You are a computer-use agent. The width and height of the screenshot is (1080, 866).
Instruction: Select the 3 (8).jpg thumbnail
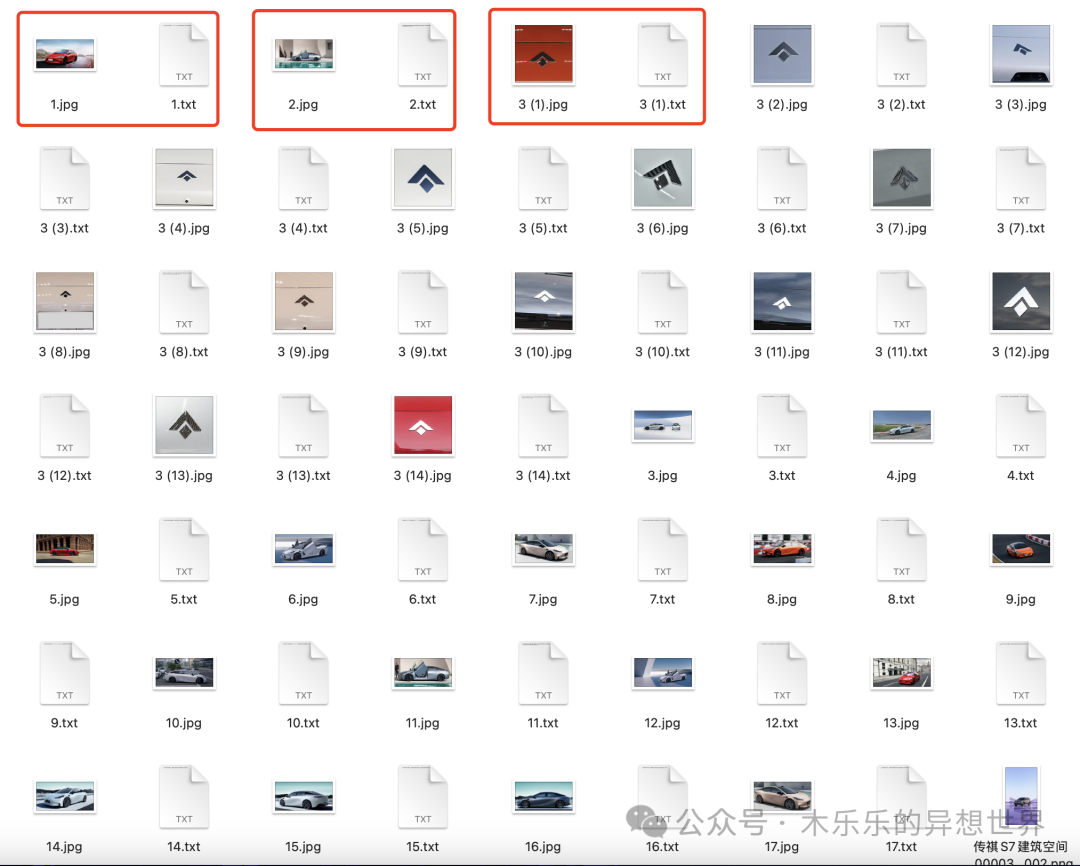pyautogui.click(x=65, y=301)
